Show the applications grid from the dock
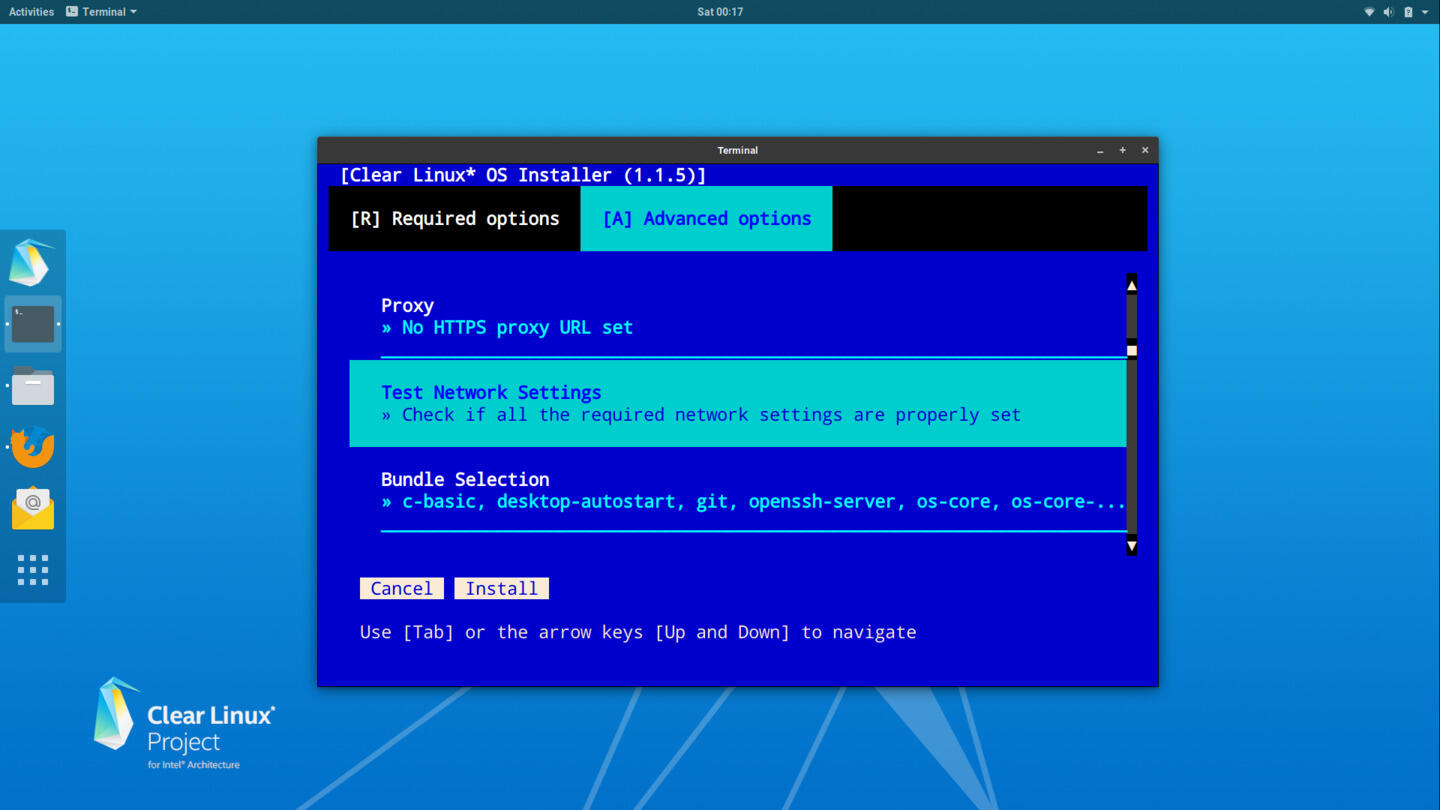 [33, 569]
